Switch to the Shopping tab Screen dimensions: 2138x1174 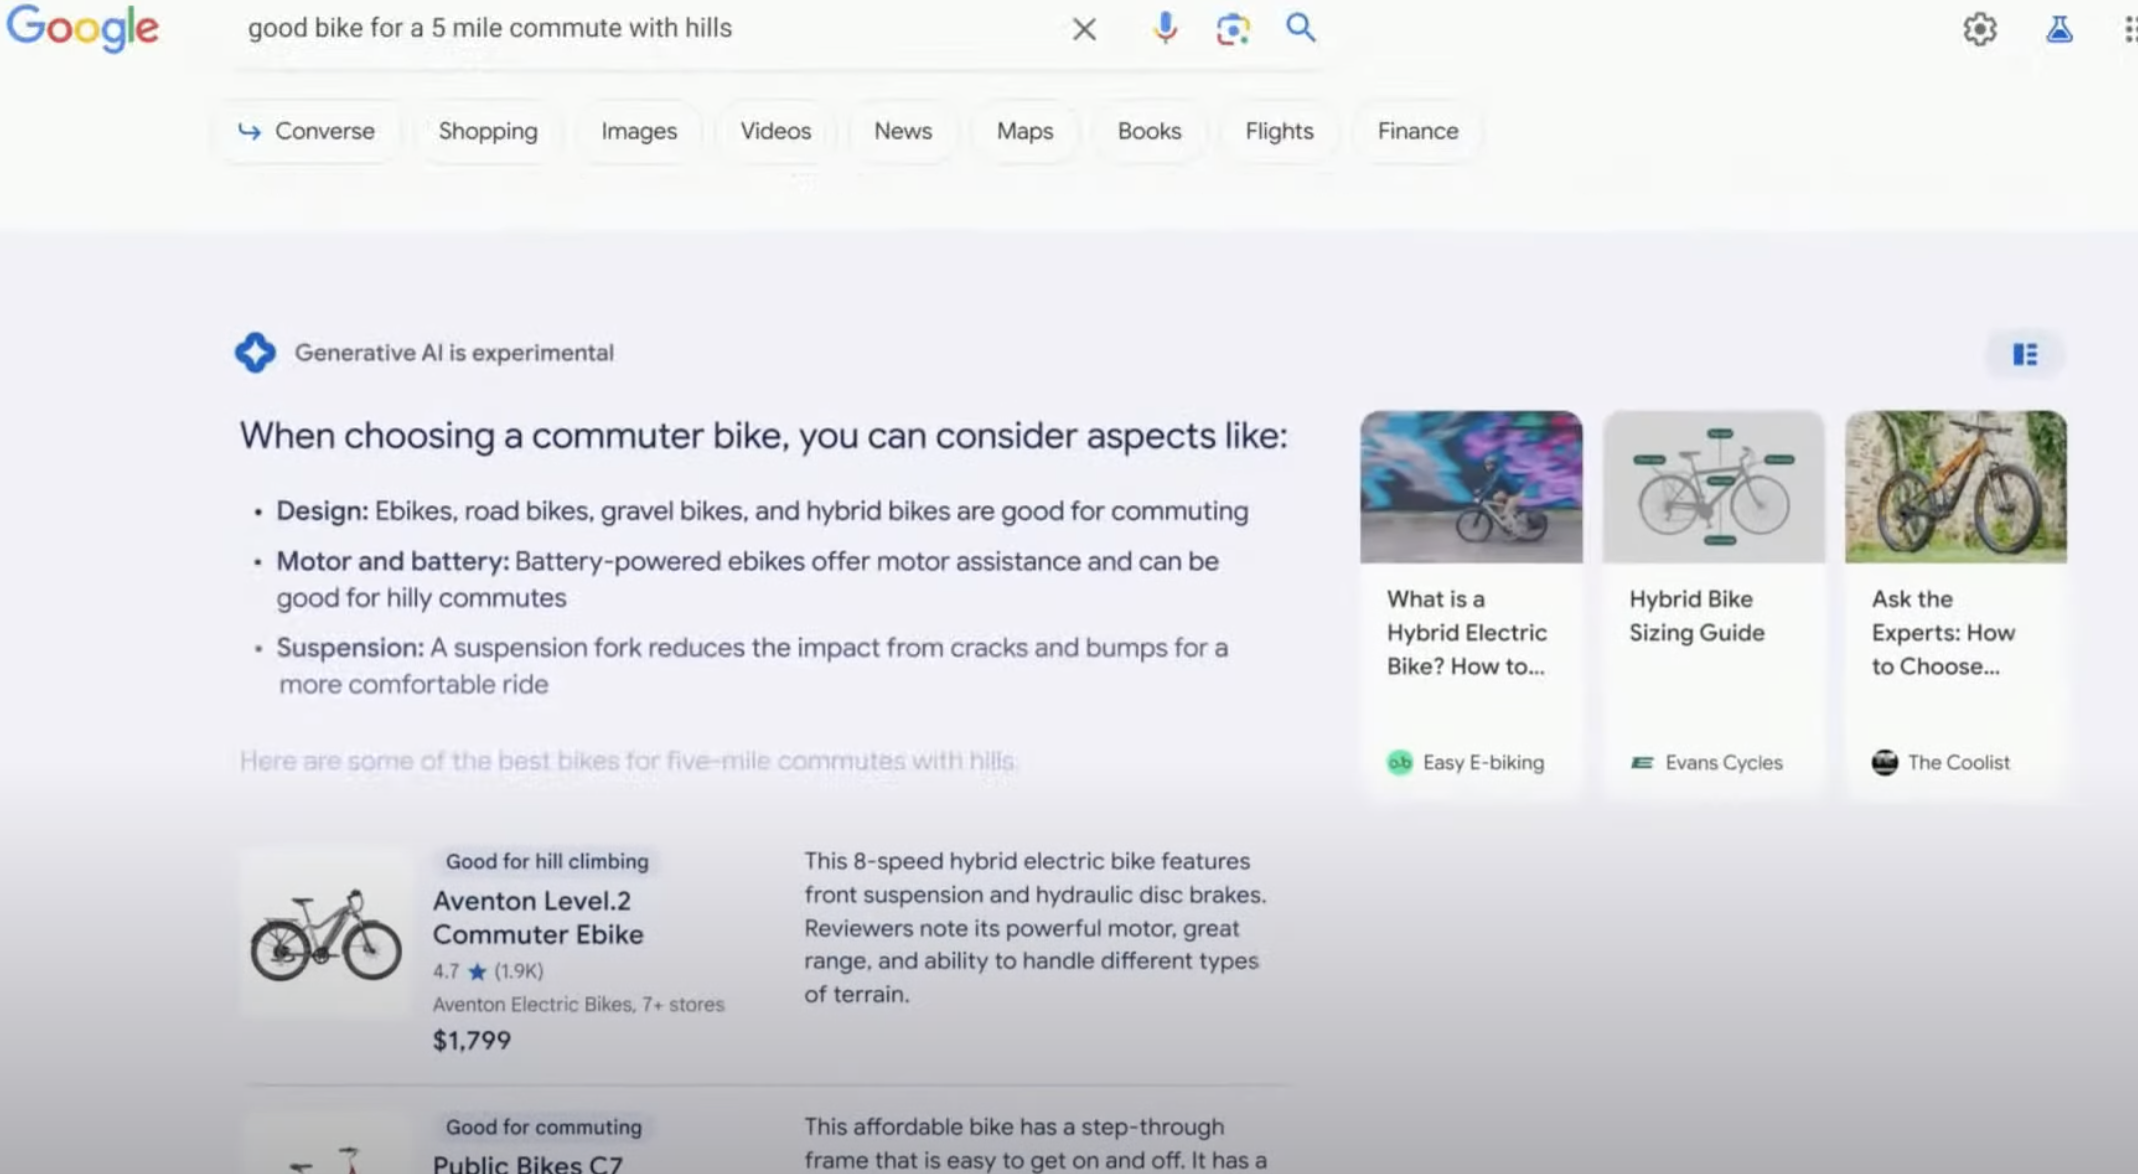tap(488, 131)
